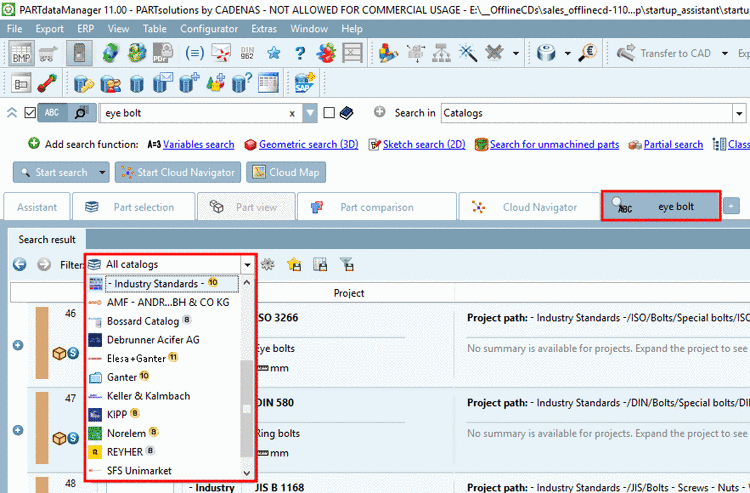Click the database with envelope icon

tap(163, 83)
